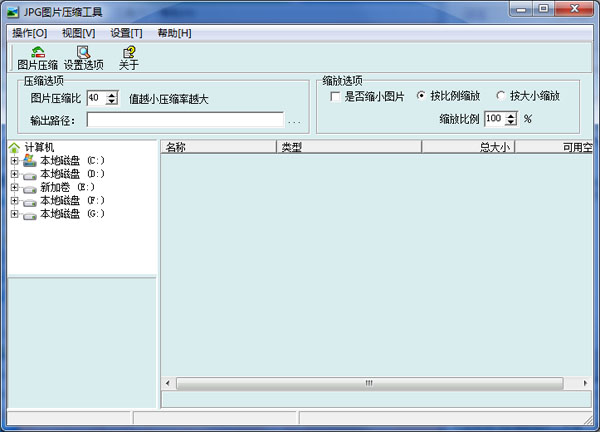This screenshot has width=600, height=432.
Task: Sort by the 类型 column header
Action: (349, 147)
